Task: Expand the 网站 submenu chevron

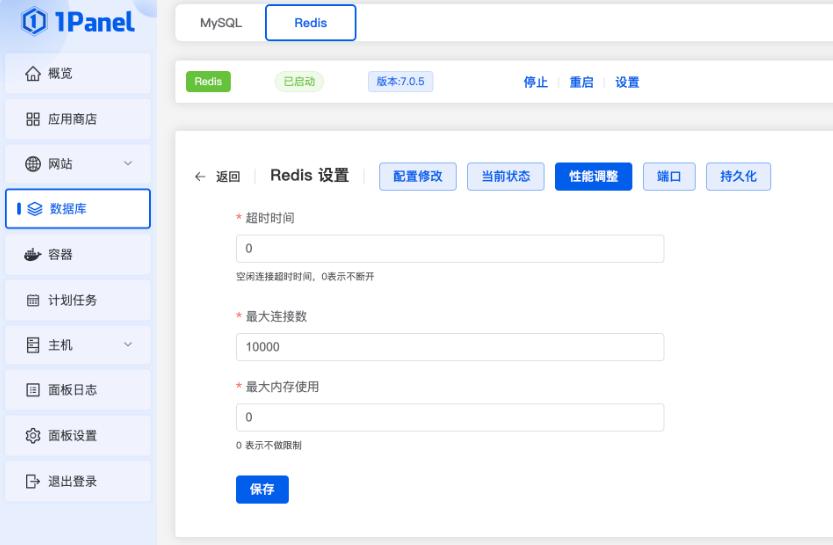Action: pos(127,163)
